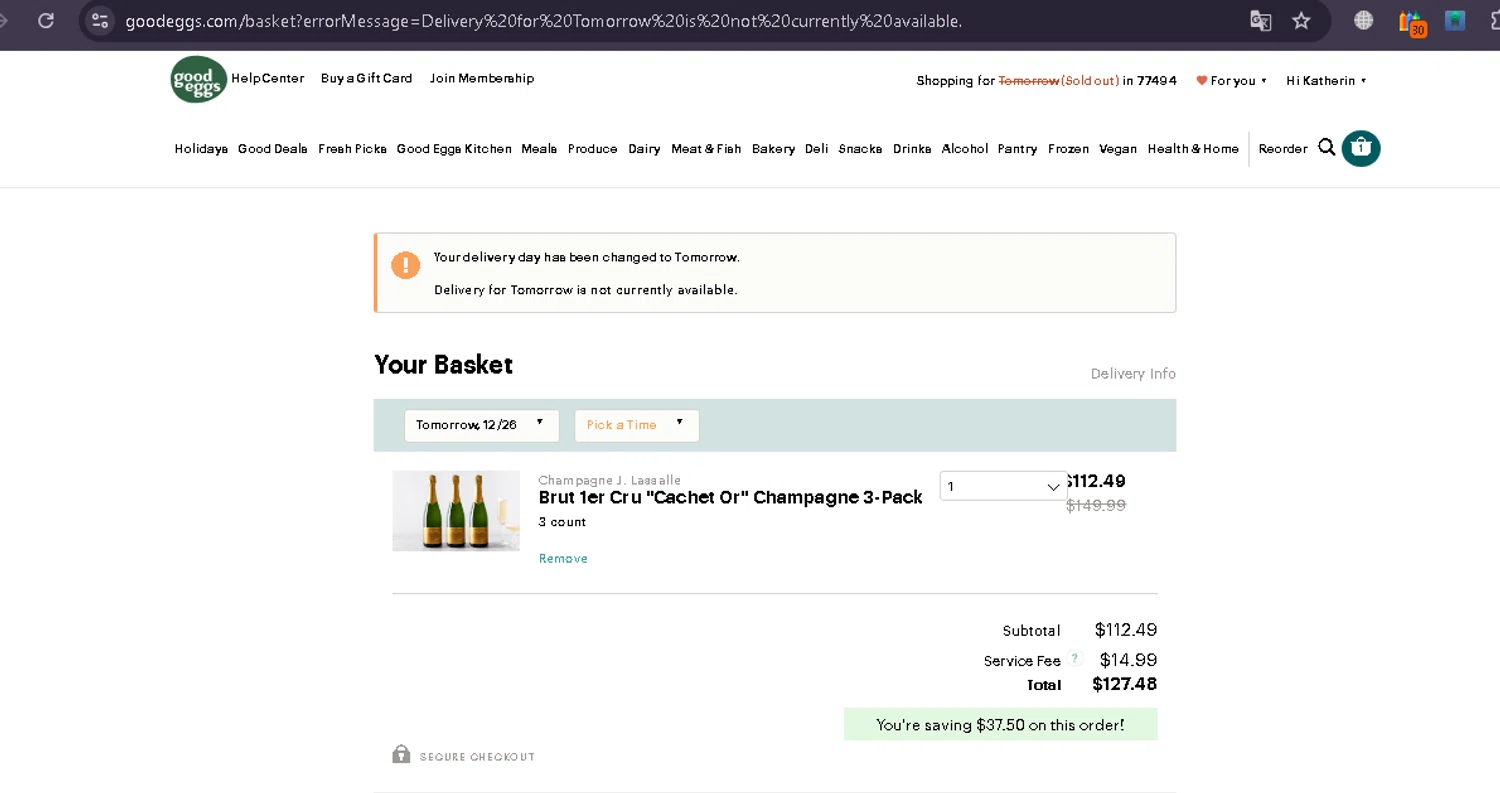Image resolution: width=1500 pixels, height=793 pixels.
Task: Click the orange heart next to For you
Action: pos(1201,81)
